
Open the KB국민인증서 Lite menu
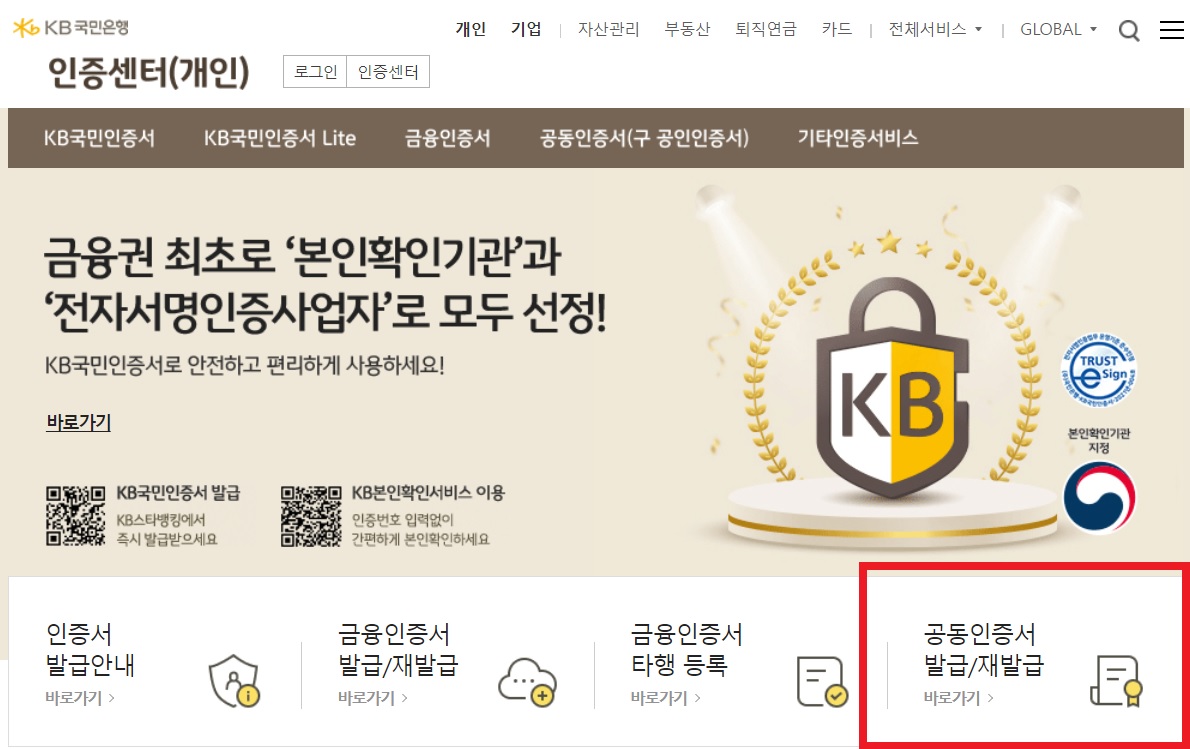click(279, 138)
